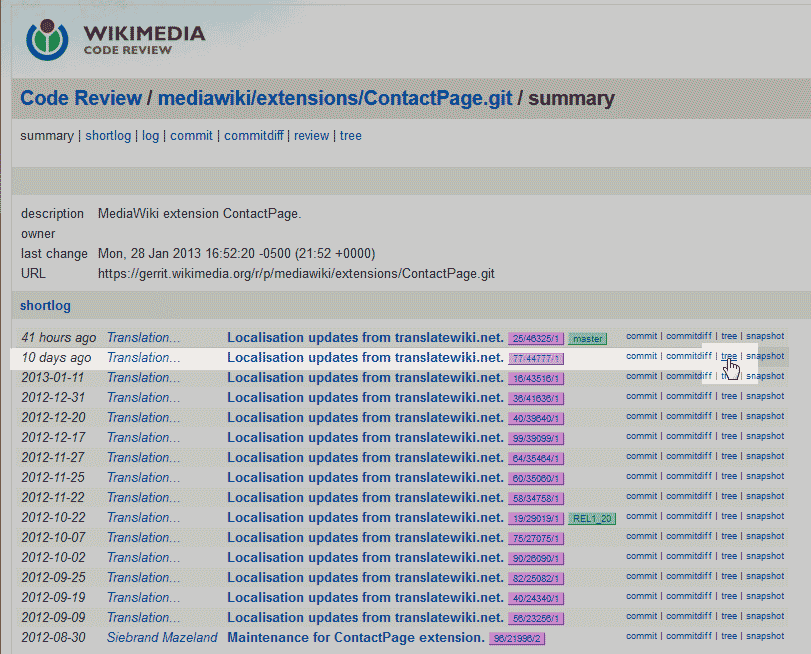Open tree link on 10 days ago row
This screenshot has width=811, height=654.
pyautogui.click(x=729, y=356)
